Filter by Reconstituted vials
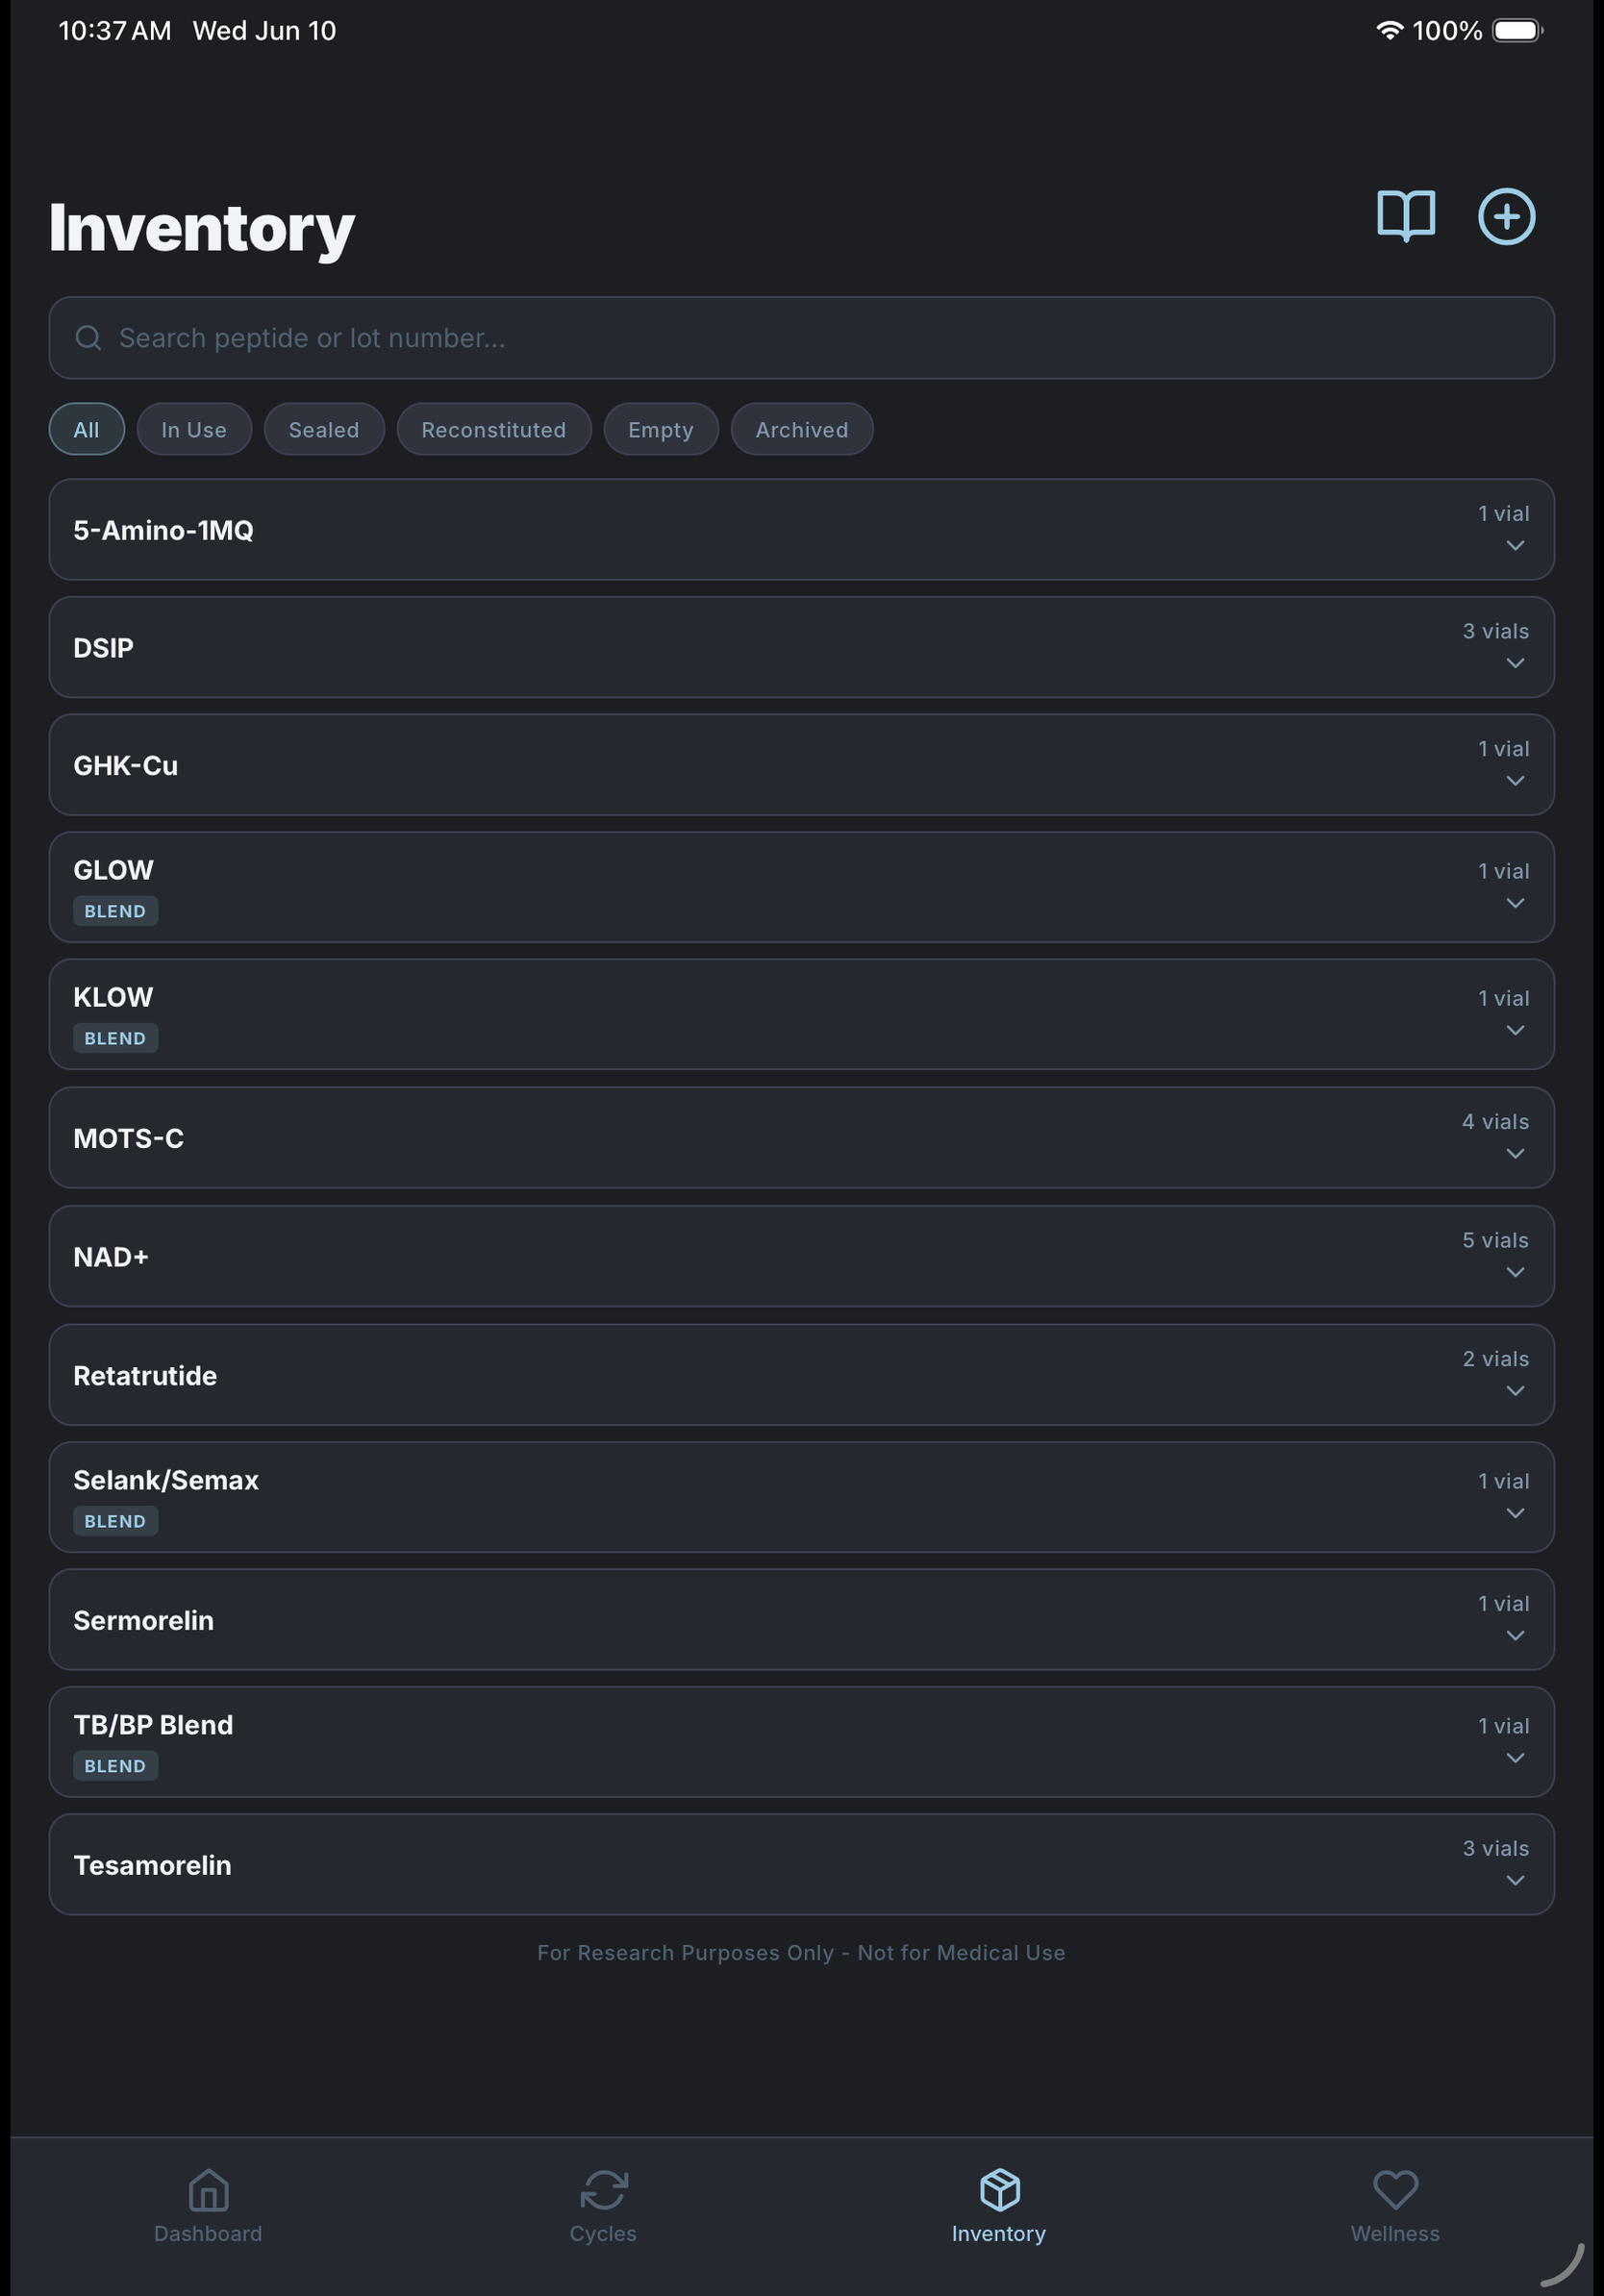 point(494,429)
